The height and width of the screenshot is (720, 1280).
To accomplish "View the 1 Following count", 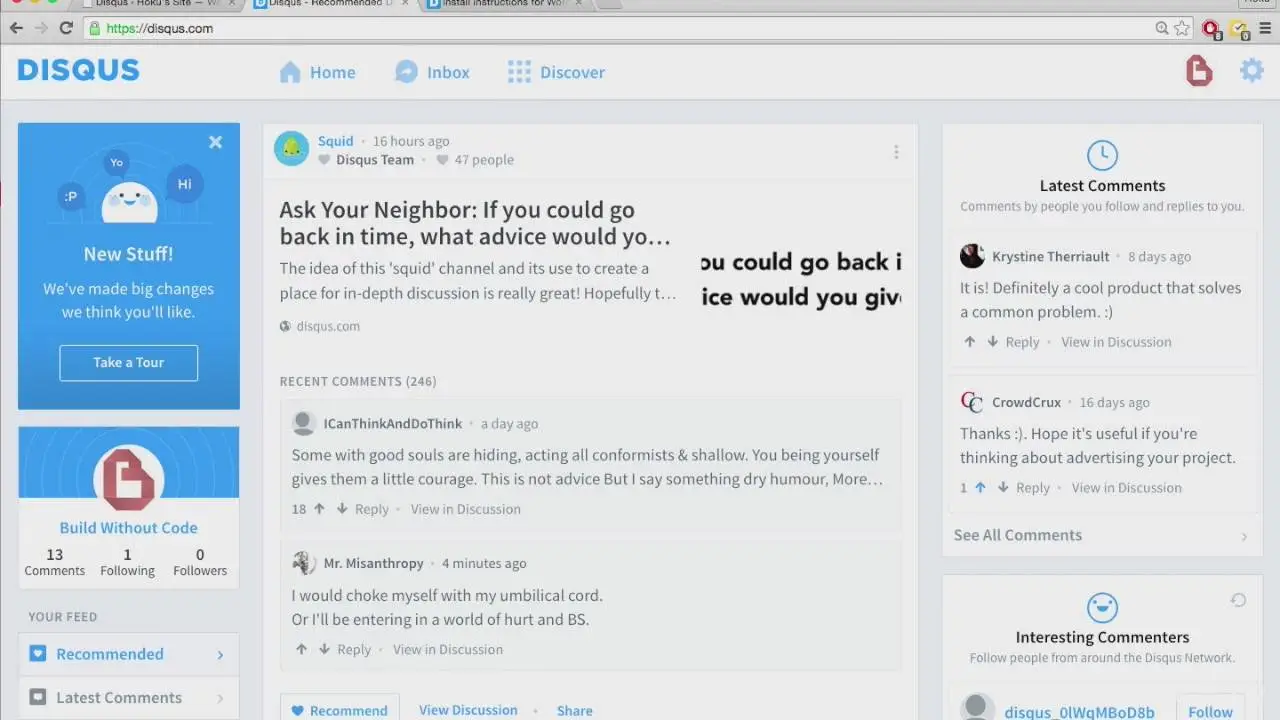I will tap(127, 562).
